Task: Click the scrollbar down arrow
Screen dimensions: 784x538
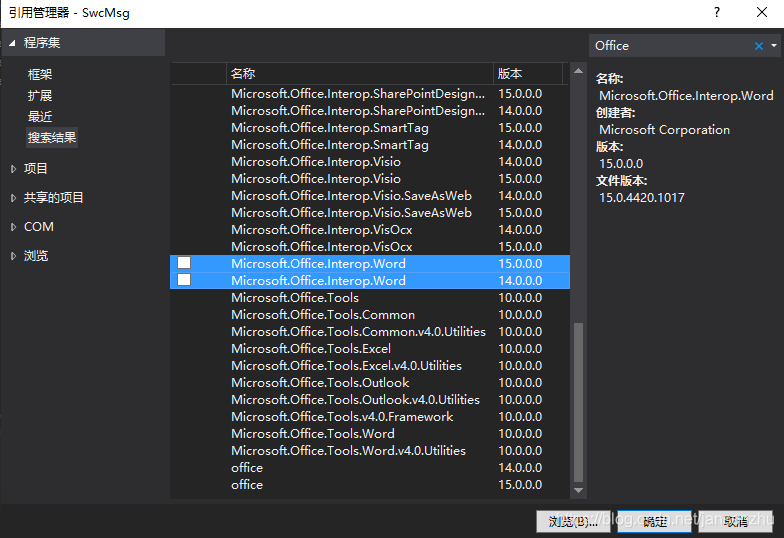Action: (x=578, y=490)
